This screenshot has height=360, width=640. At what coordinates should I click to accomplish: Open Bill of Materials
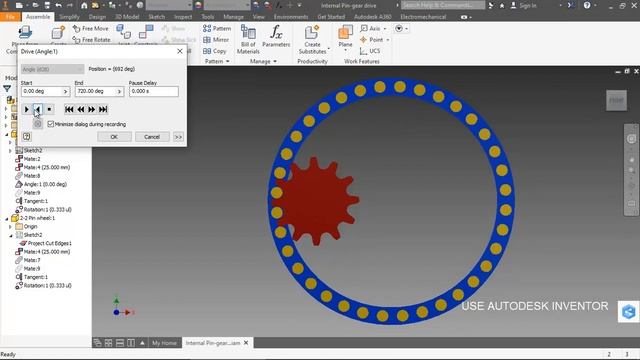tap(248, 40)
